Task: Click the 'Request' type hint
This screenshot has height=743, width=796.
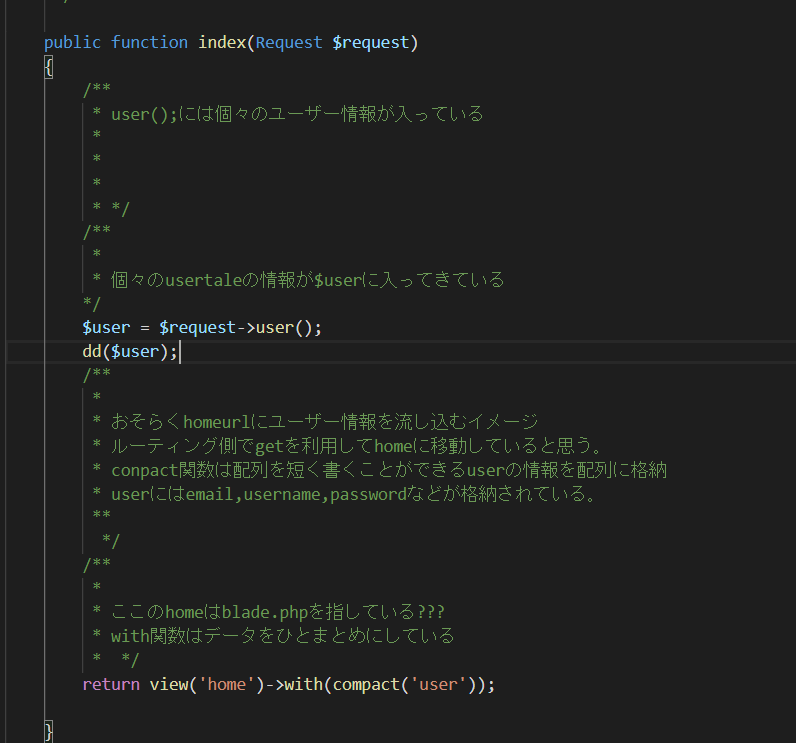Action: tap(289, 43)
